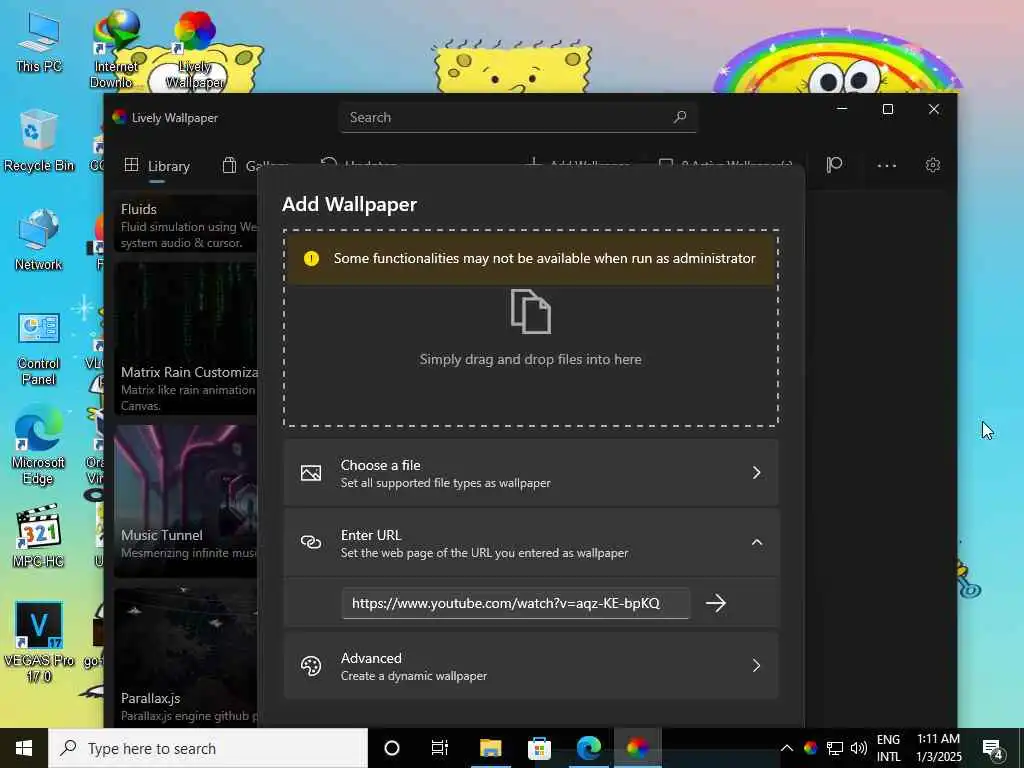The image size is (1024, 768).
Task: Switch to the Library tab
Action: [157, 166]
